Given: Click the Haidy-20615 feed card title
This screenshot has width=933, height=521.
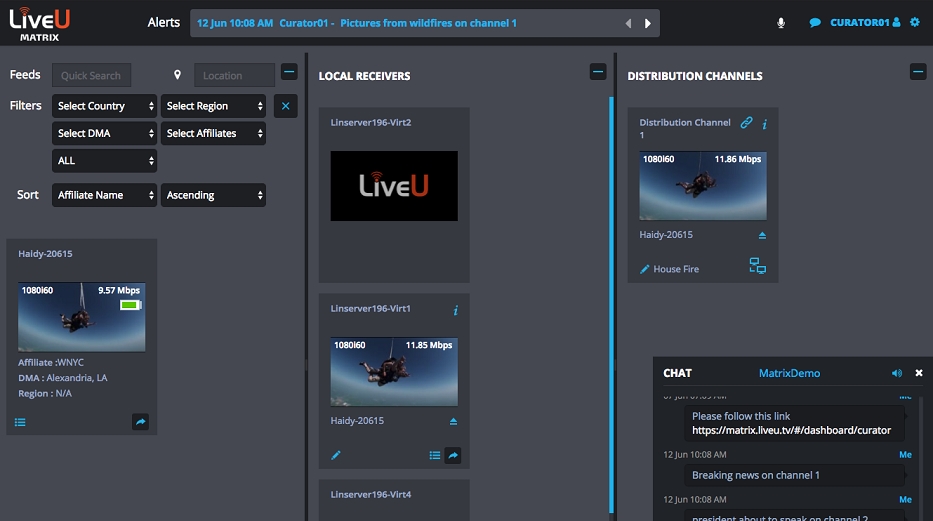Looking at the screenshot, I should click(45, 253).
